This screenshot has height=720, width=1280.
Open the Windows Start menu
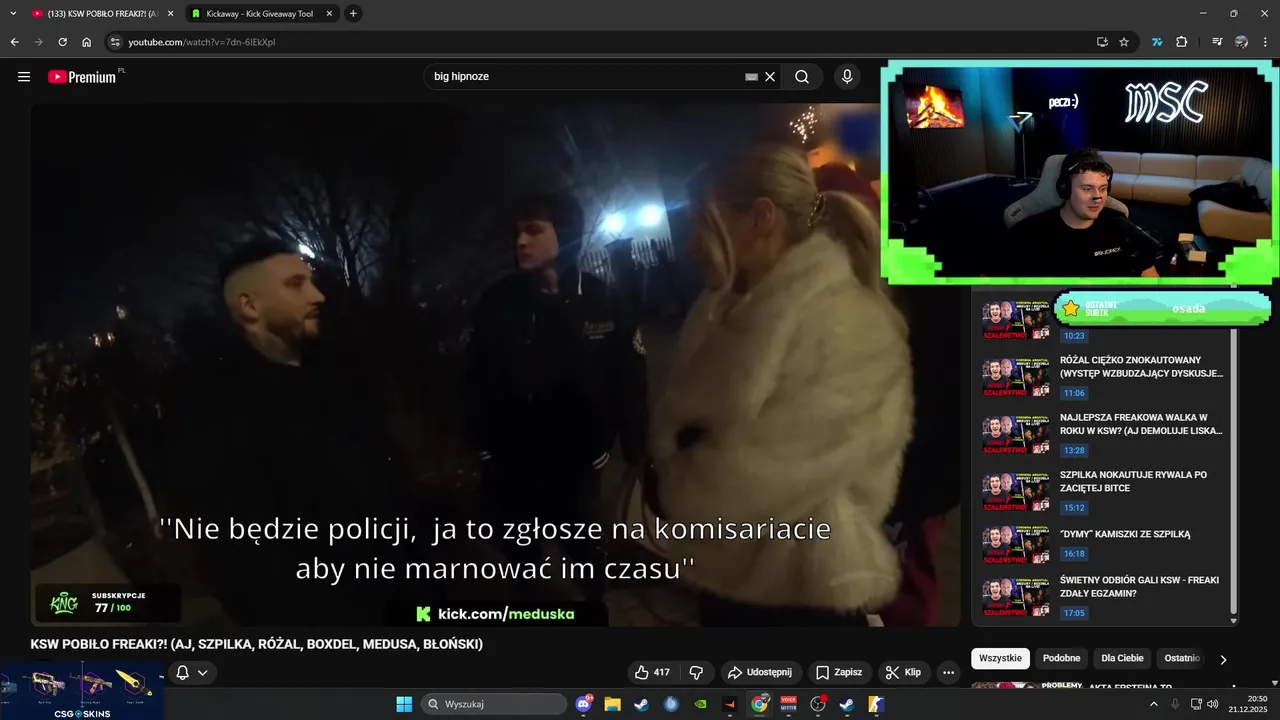pos(404,704)
